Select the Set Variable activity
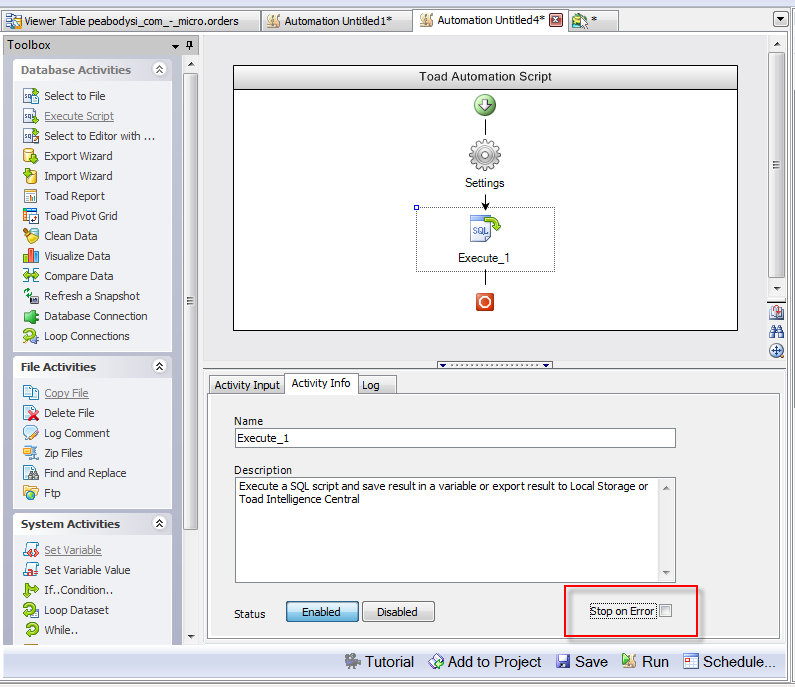 point(62,550)
